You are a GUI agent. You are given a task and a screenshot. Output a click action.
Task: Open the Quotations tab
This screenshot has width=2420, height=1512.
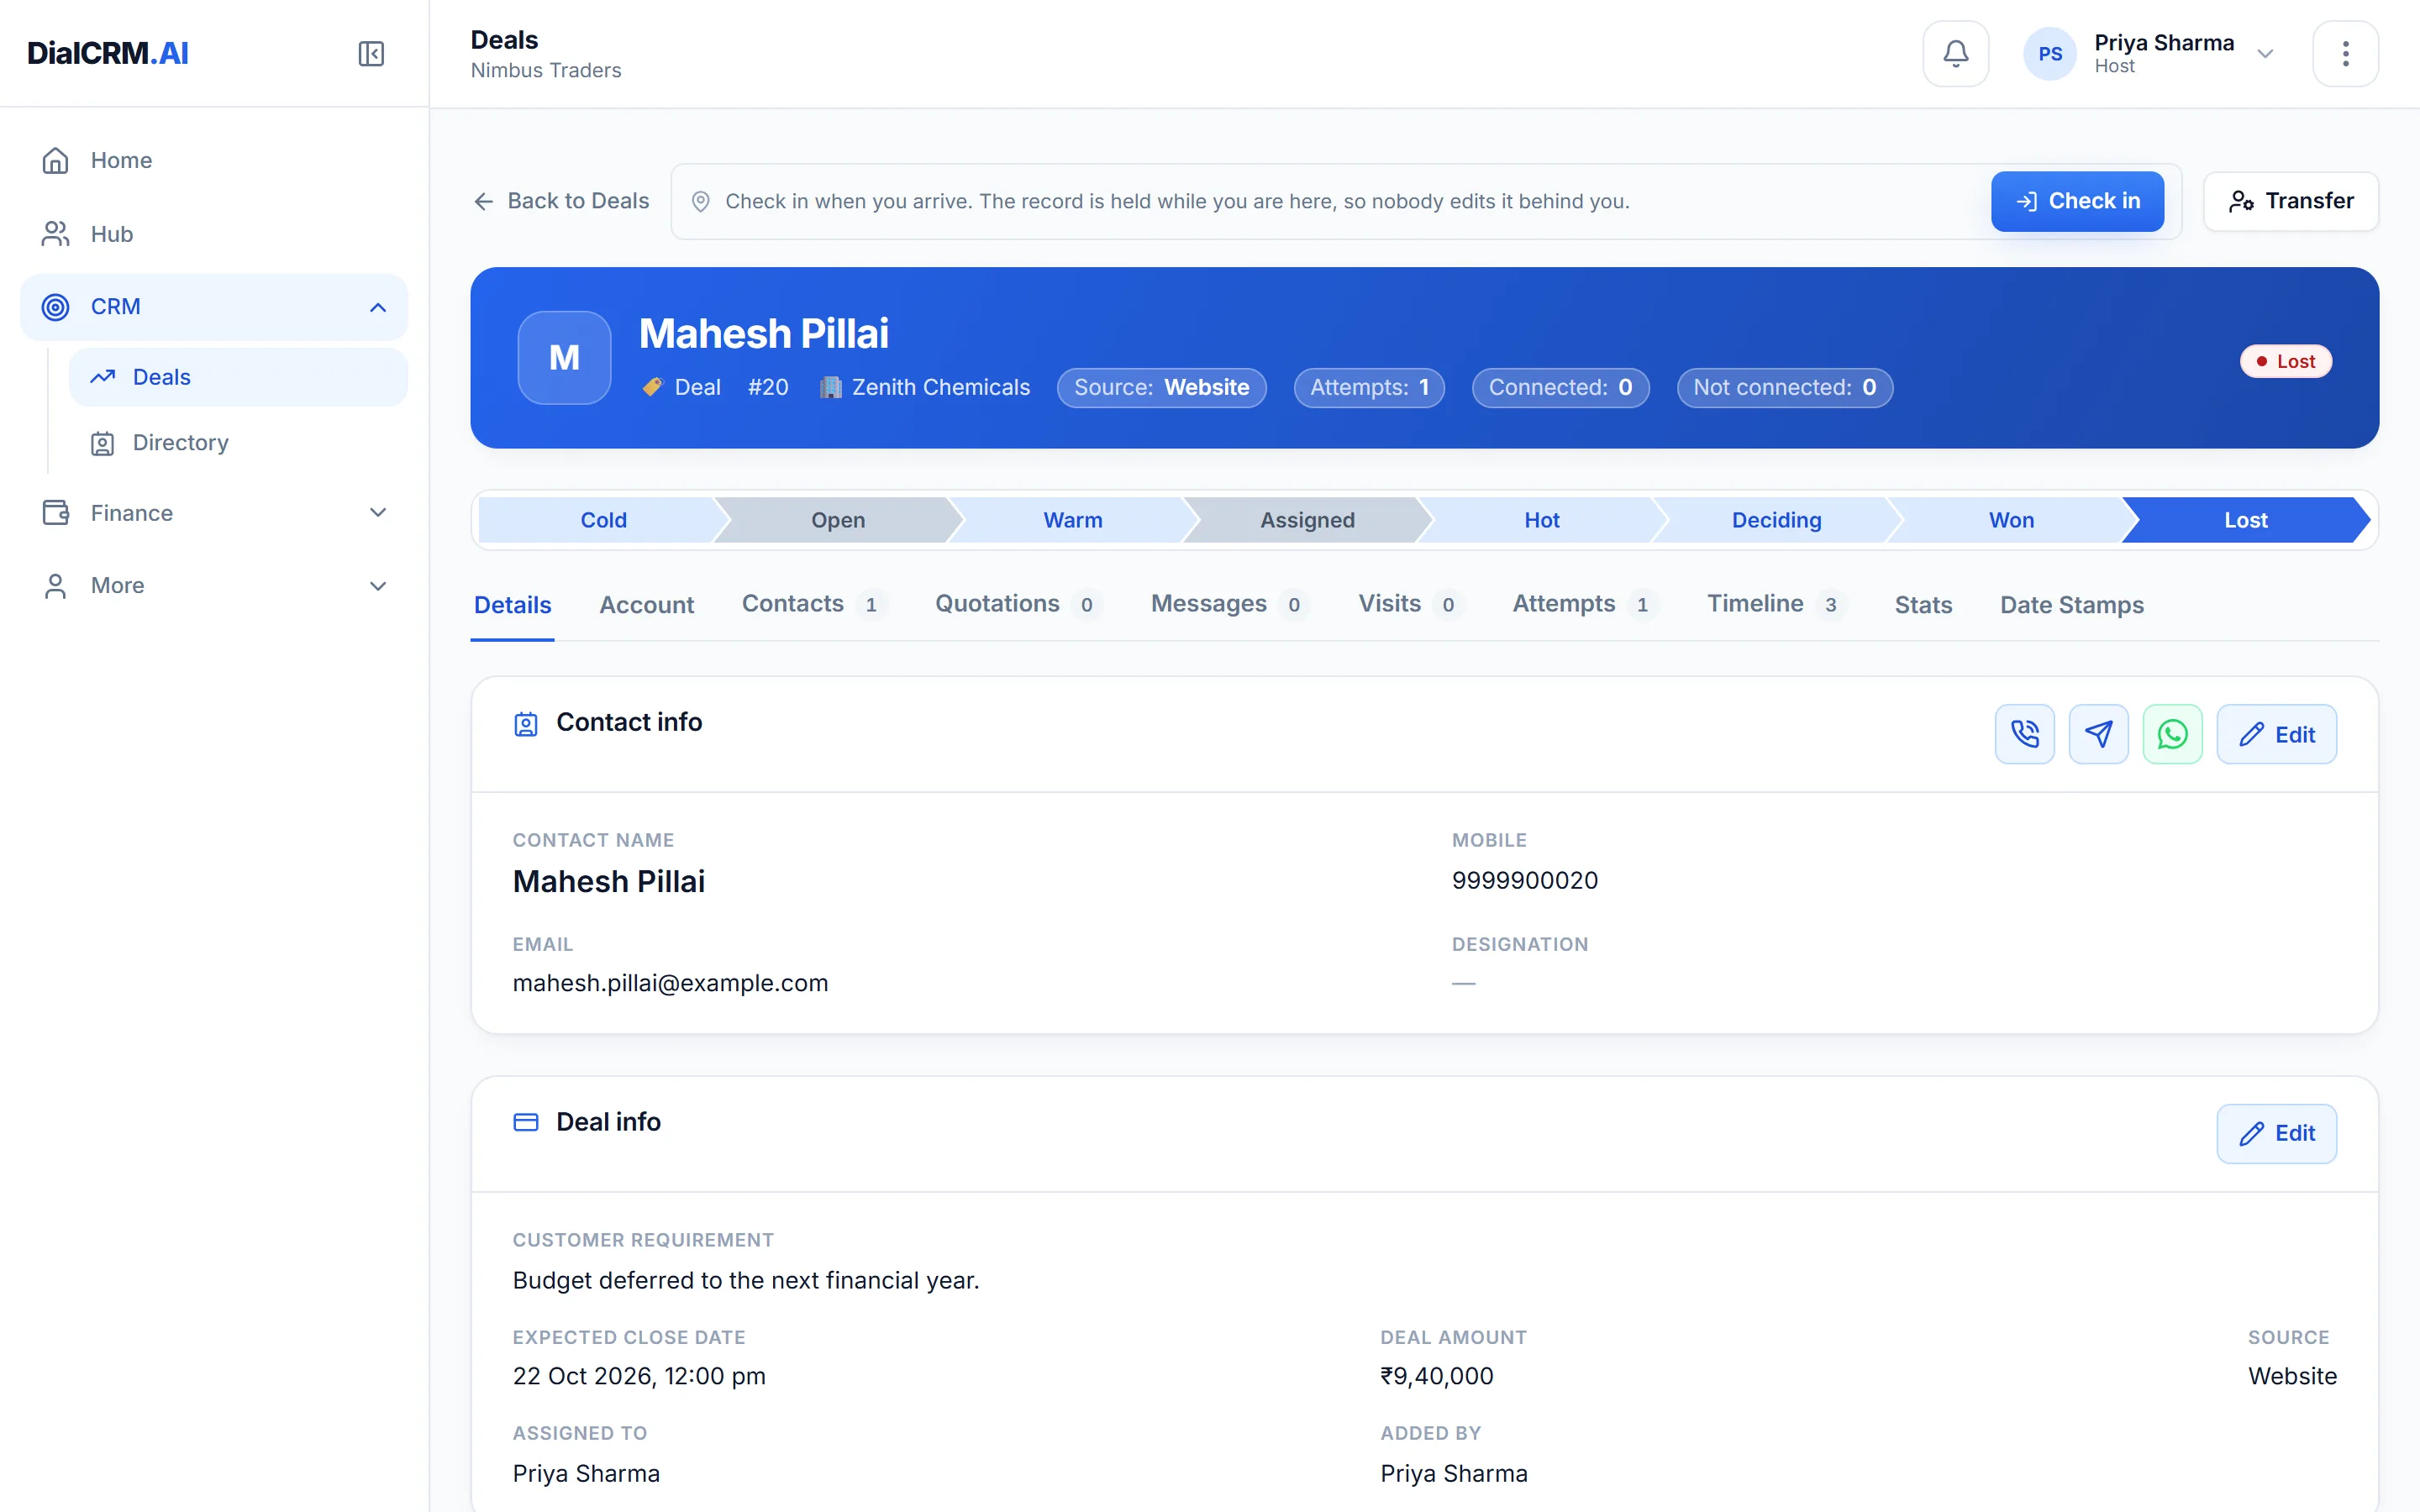coord(1018,604)
